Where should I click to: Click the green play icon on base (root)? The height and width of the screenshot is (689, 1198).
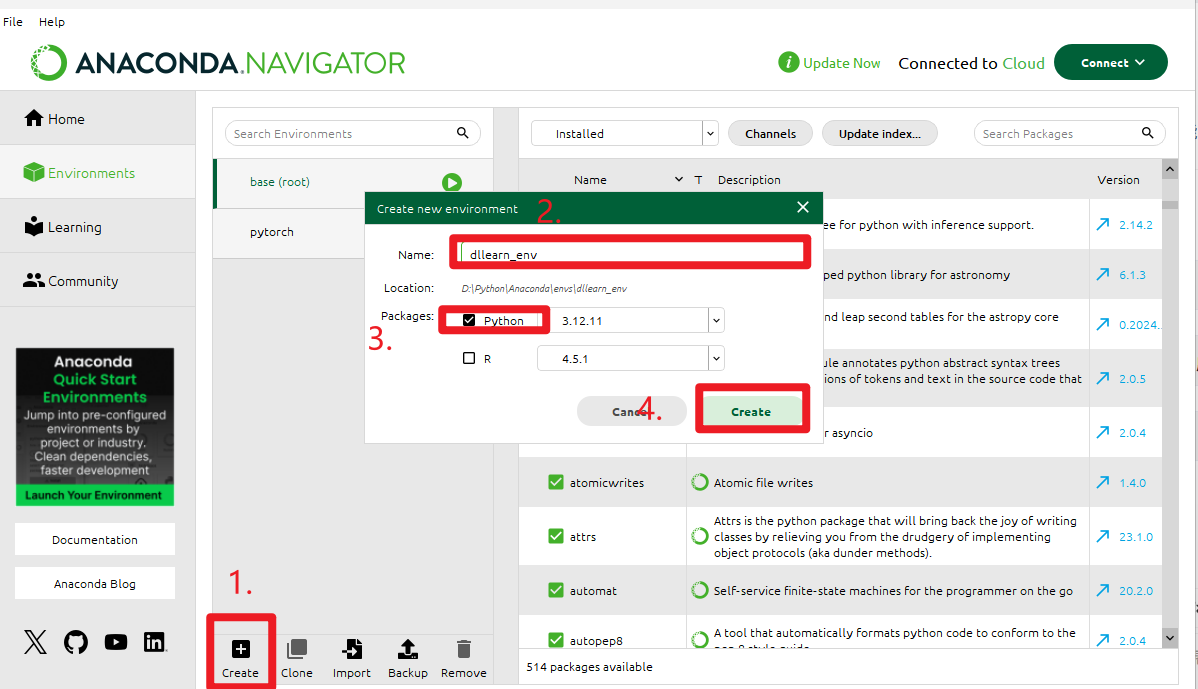click(x=452, y=183)
